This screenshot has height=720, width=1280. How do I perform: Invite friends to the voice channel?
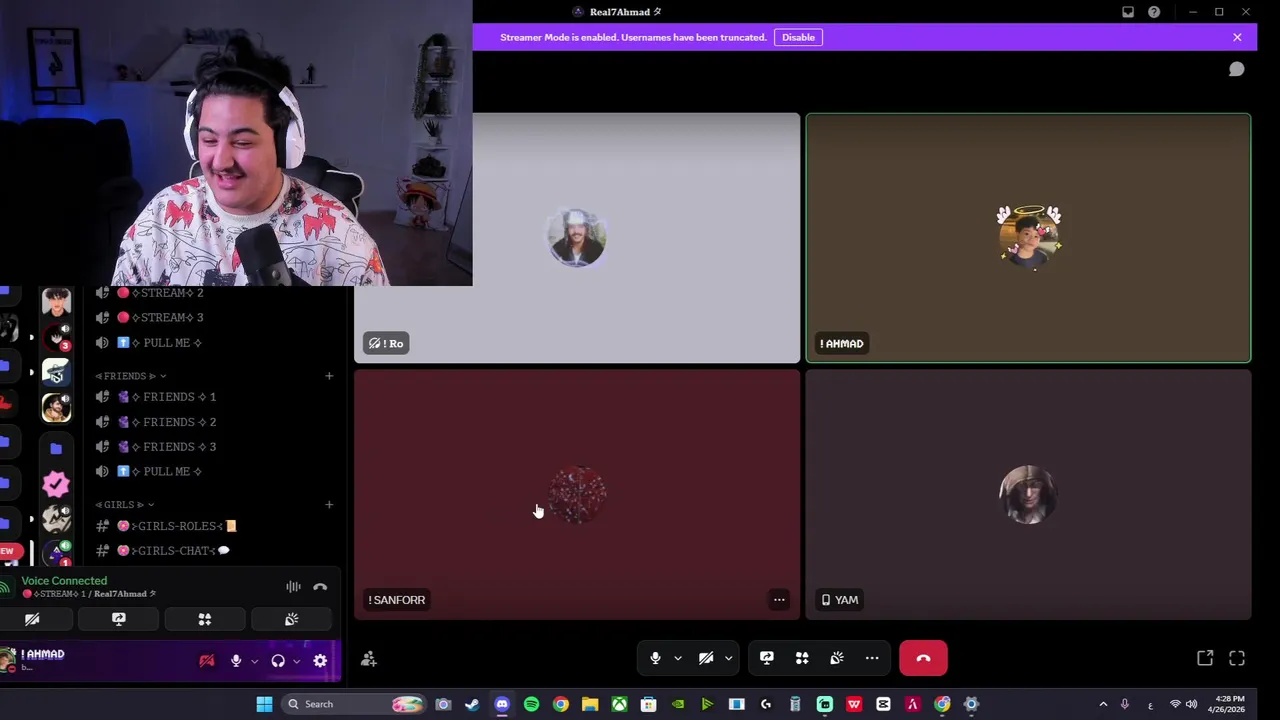[369, 659]
